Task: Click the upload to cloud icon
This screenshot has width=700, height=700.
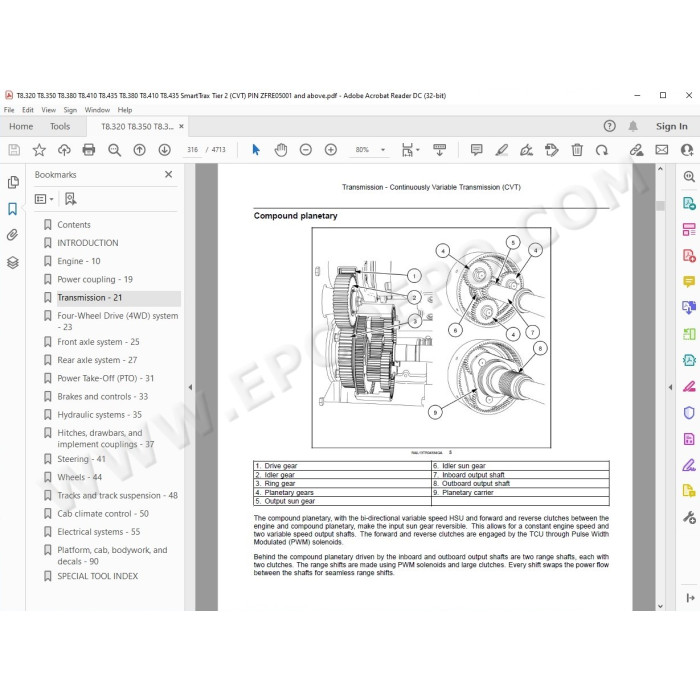Action: coord(64,150)
